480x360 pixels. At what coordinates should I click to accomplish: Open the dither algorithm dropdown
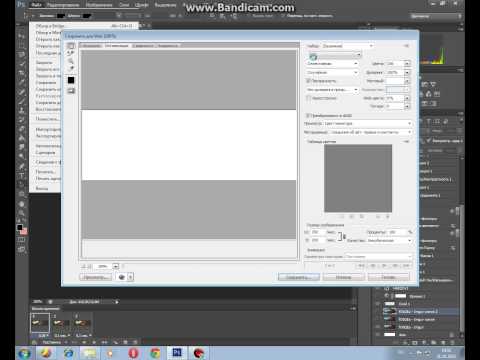[332, 72]
